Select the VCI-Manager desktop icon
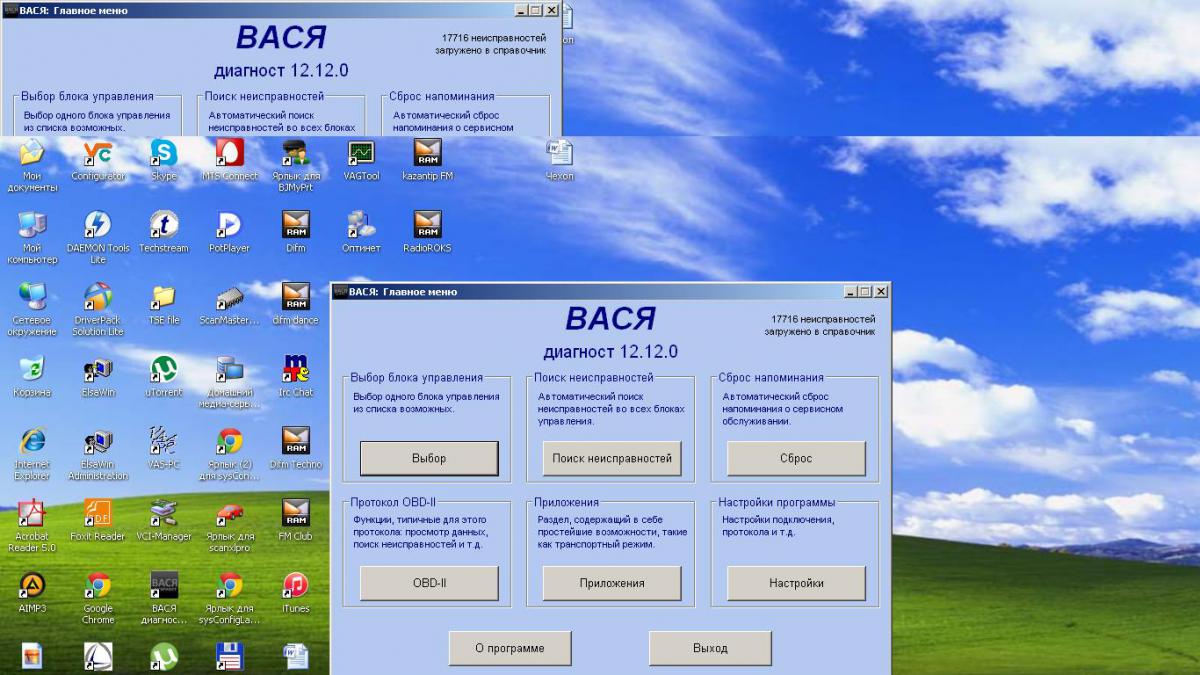The height and width of the screenshot is (675, 1200). [x=164, y=519]
